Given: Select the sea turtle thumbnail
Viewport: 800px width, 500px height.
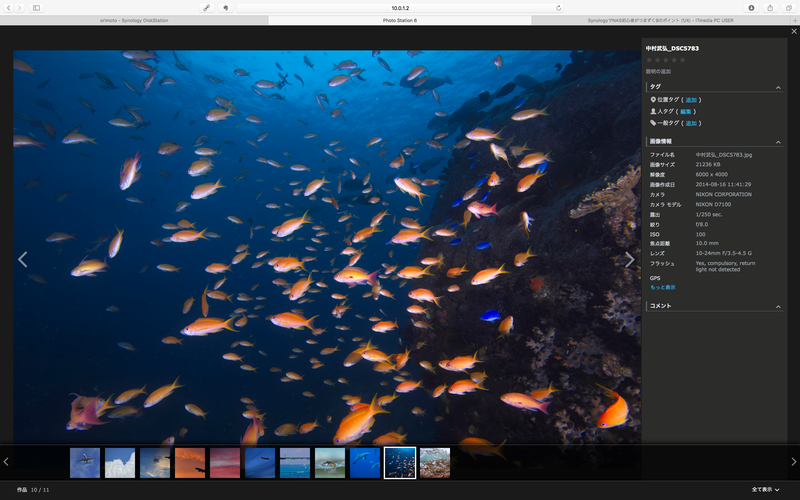Looking at the screenshot, I should pos(330,463).
